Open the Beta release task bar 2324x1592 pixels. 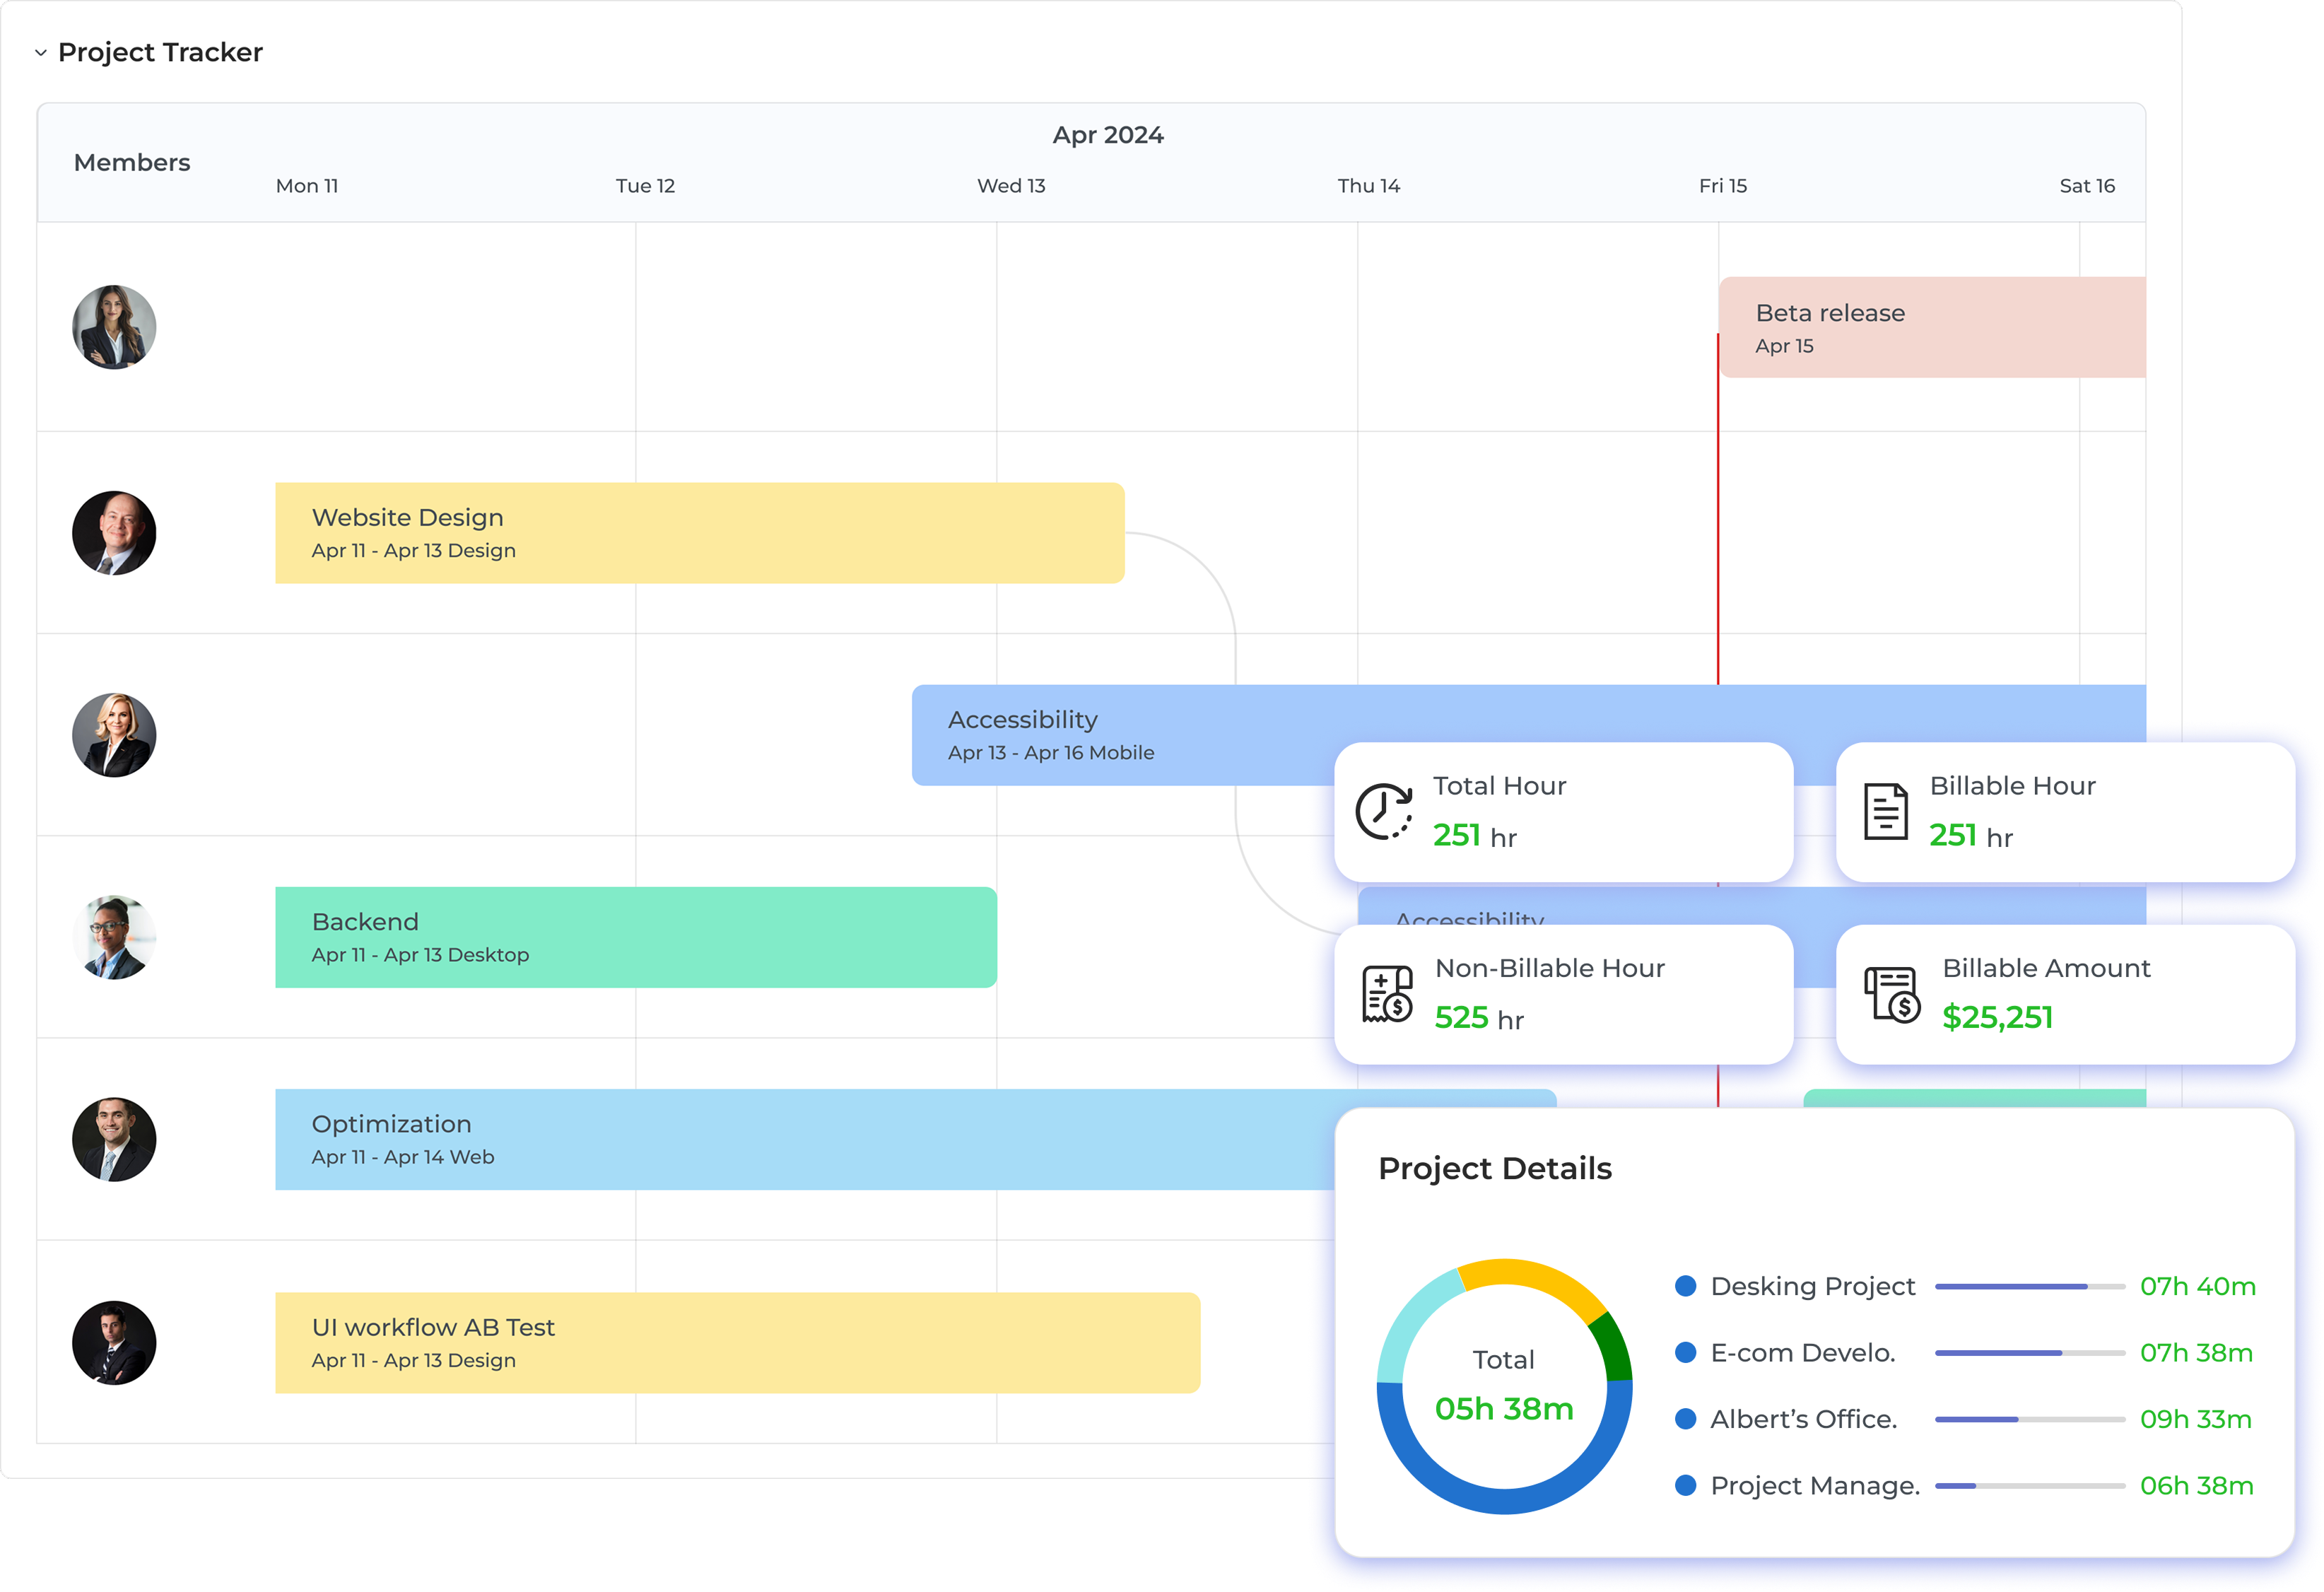point(1932,327)
